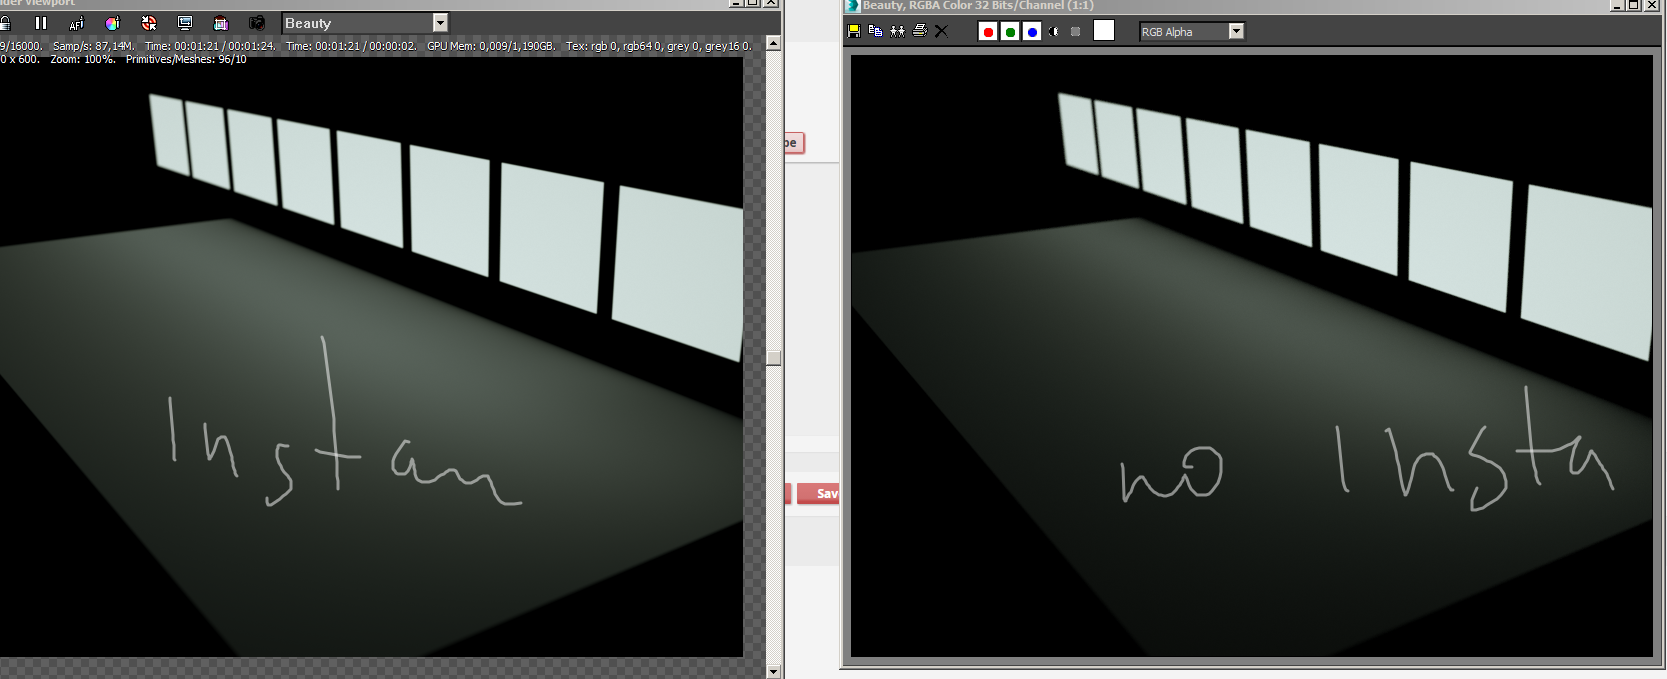Close the Beauty frame buffer window
The image size is (1667, 679).
pos(1652,5)
